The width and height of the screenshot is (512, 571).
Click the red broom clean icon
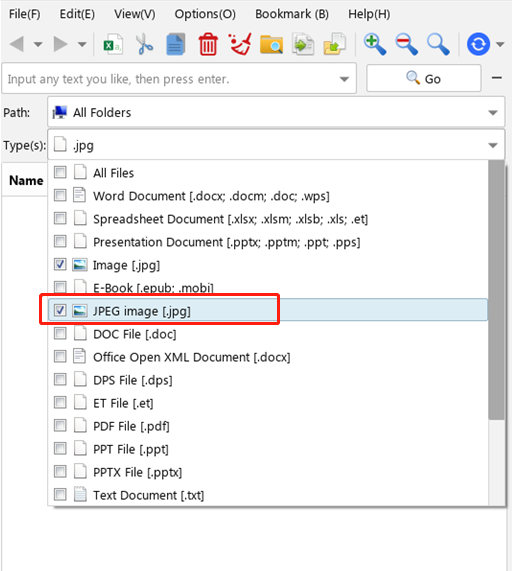(x=240, y=44)
